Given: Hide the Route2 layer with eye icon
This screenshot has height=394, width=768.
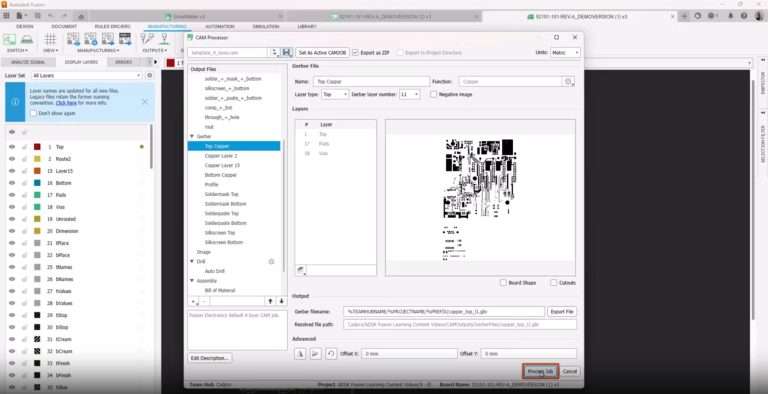Looking at the screenshot, I should [x=12, y=159].
